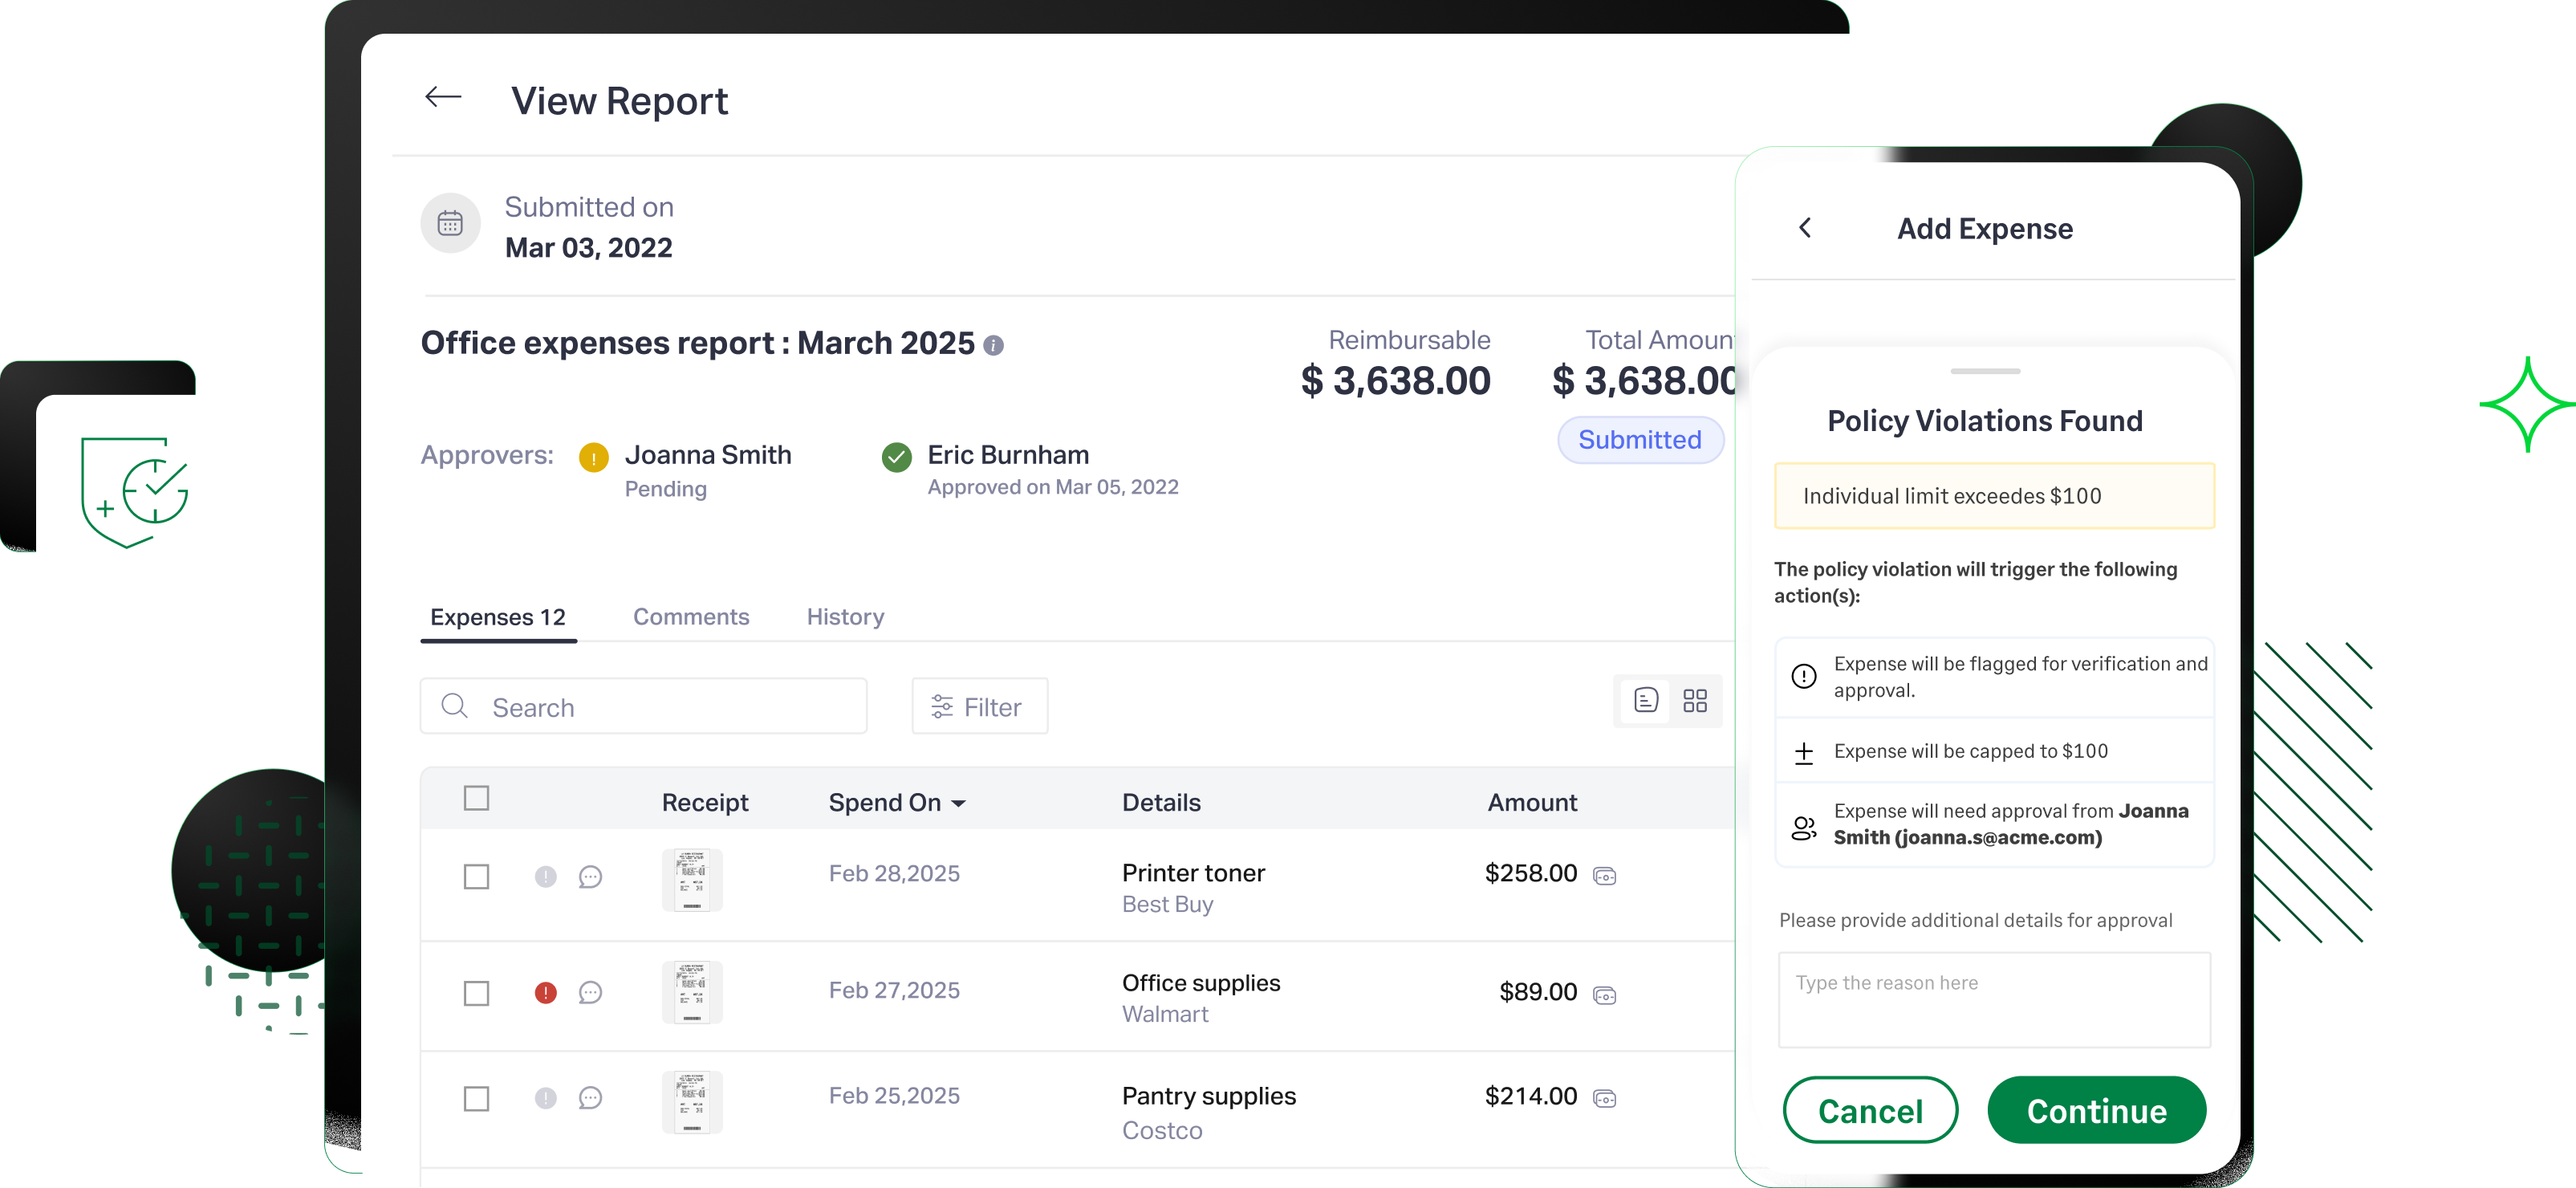Check the Pantry supplies expense row
This screenshot has width=2576, height=1188.
point(477,1098)
